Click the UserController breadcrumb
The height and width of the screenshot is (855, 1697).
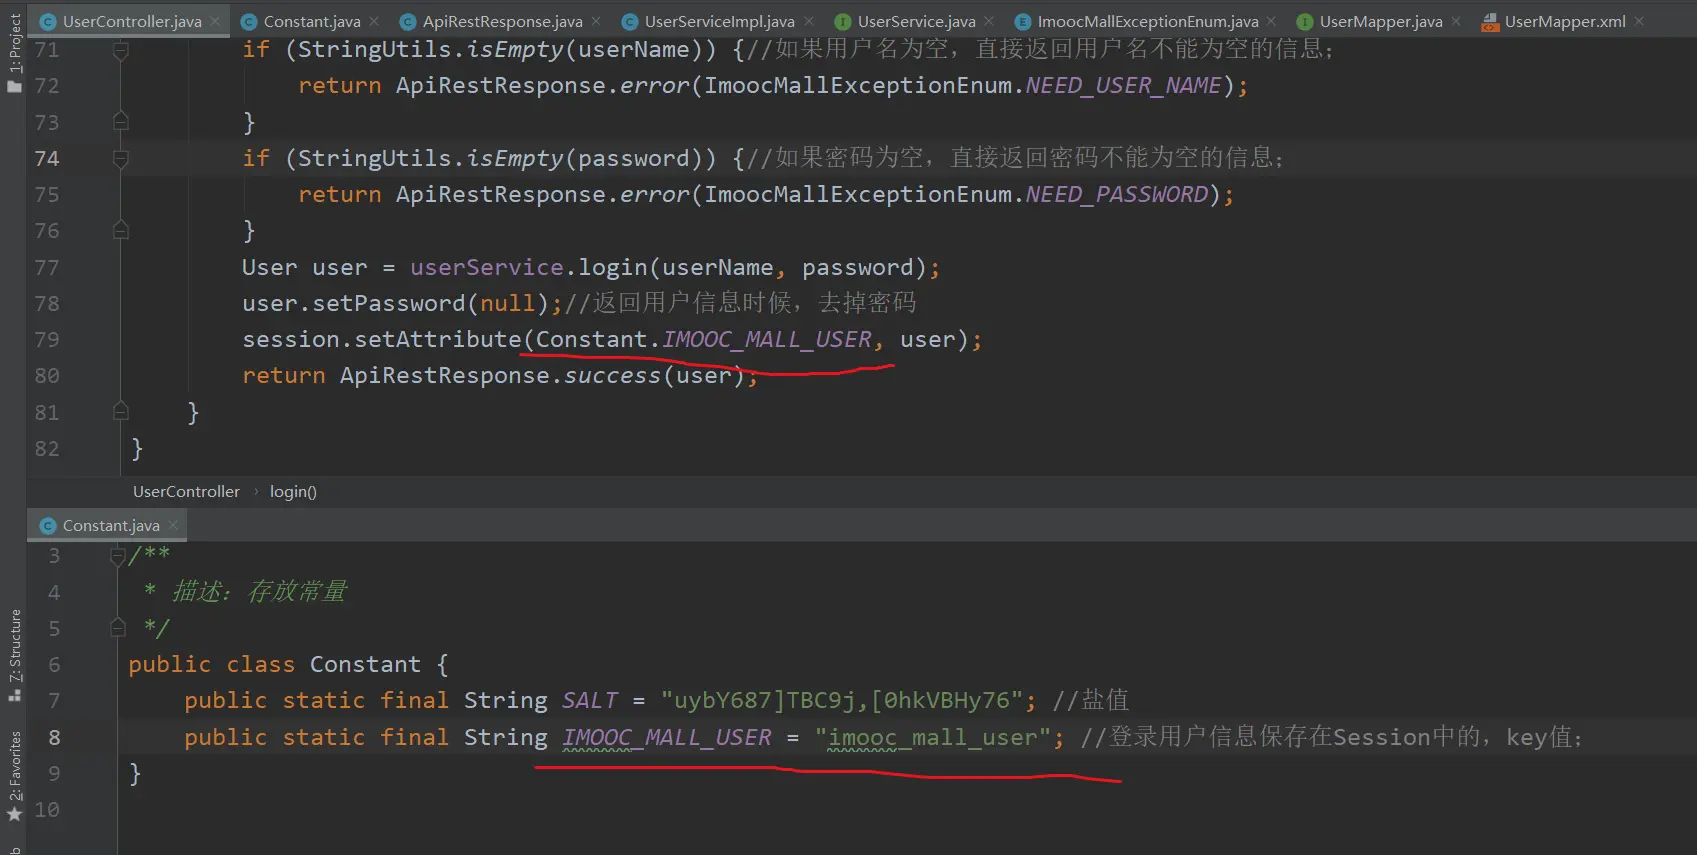pos(186,491)
